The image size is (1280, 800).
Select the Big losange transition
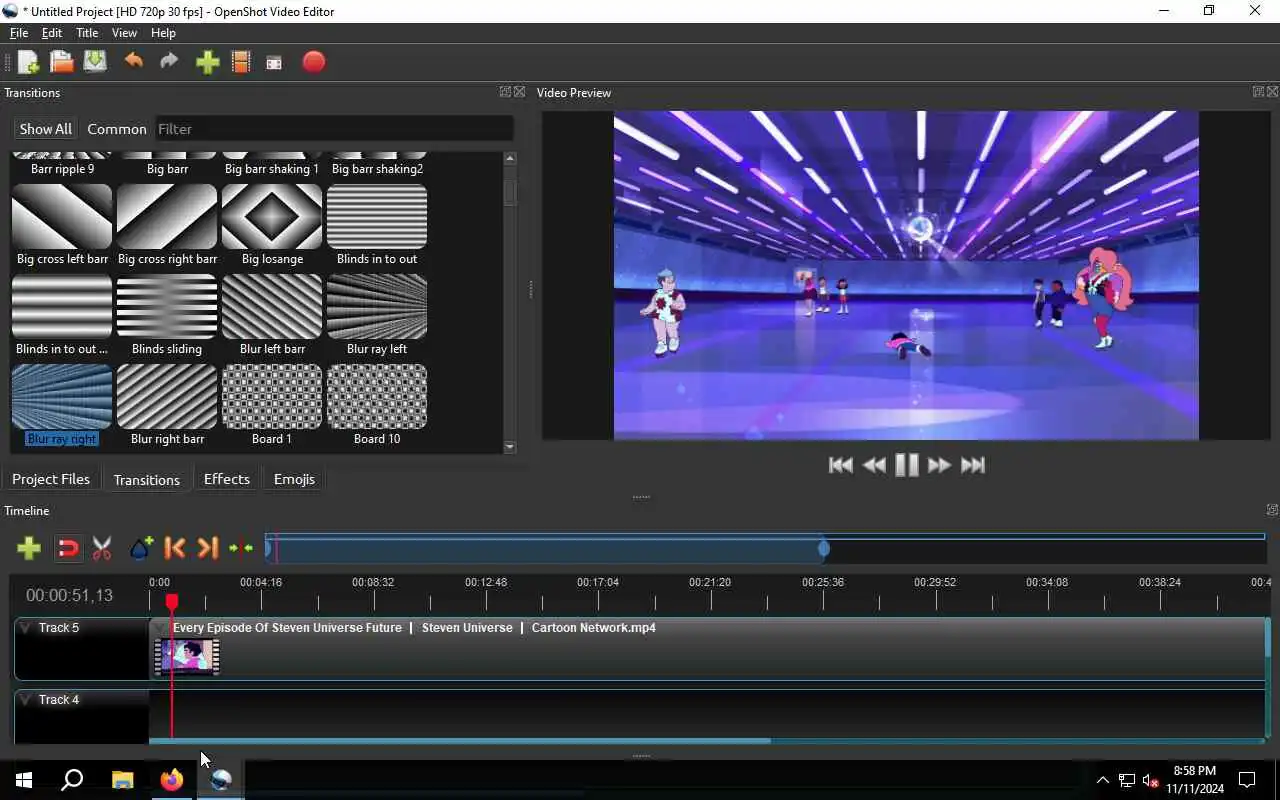(x=272, y=225)
